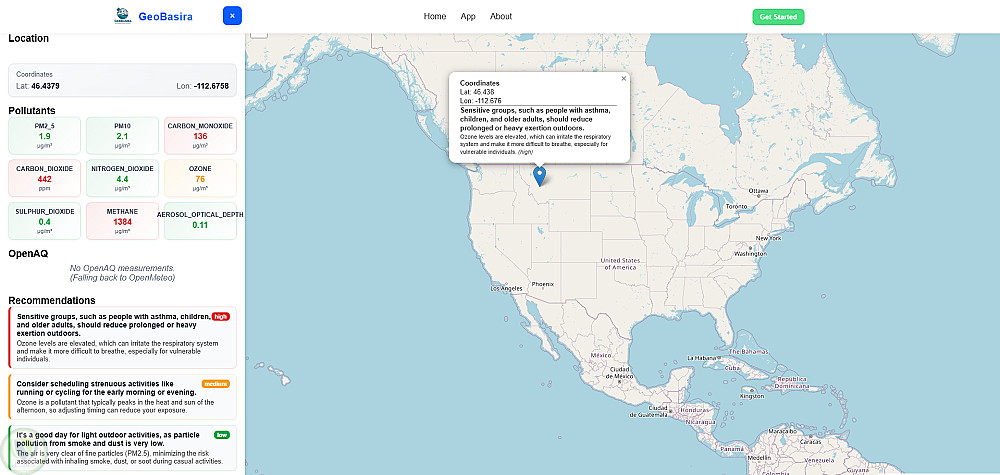
Task: Click the blue map location marker
Action: 540,176
